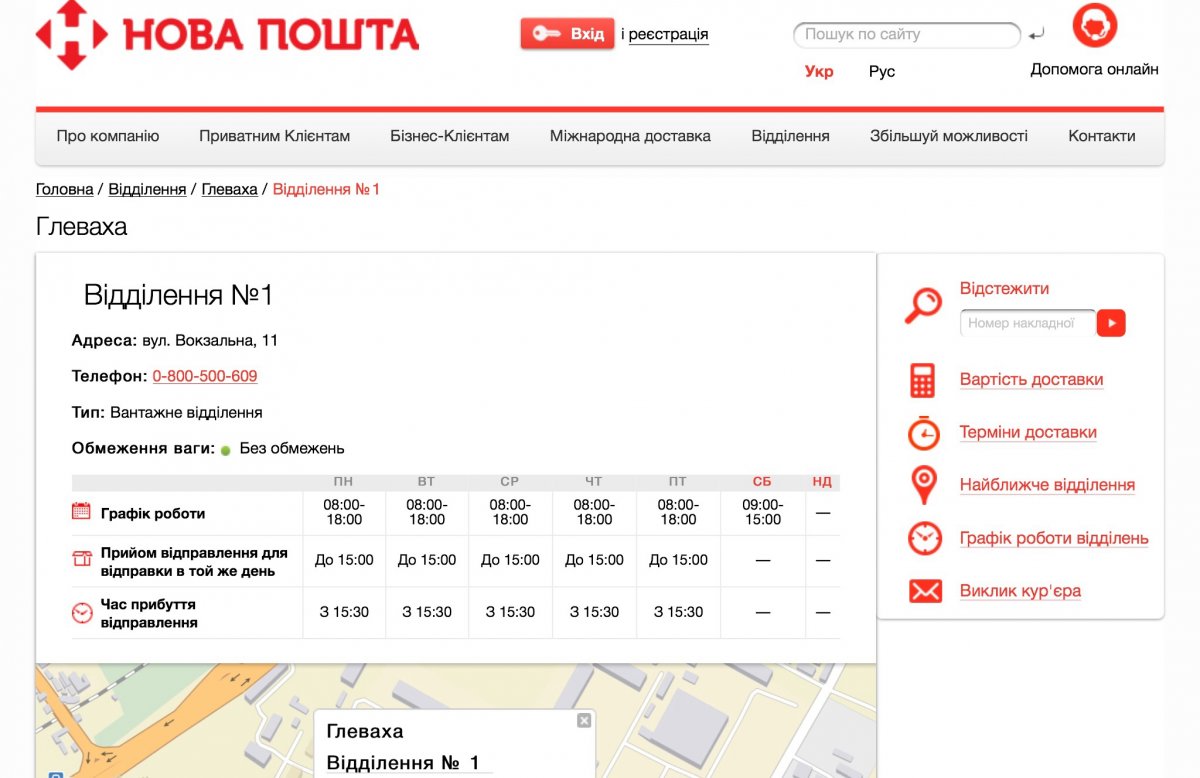Viewport: 1200px width, 778px height.
Task: Click the ПН column header
Action: pos(343,481)
